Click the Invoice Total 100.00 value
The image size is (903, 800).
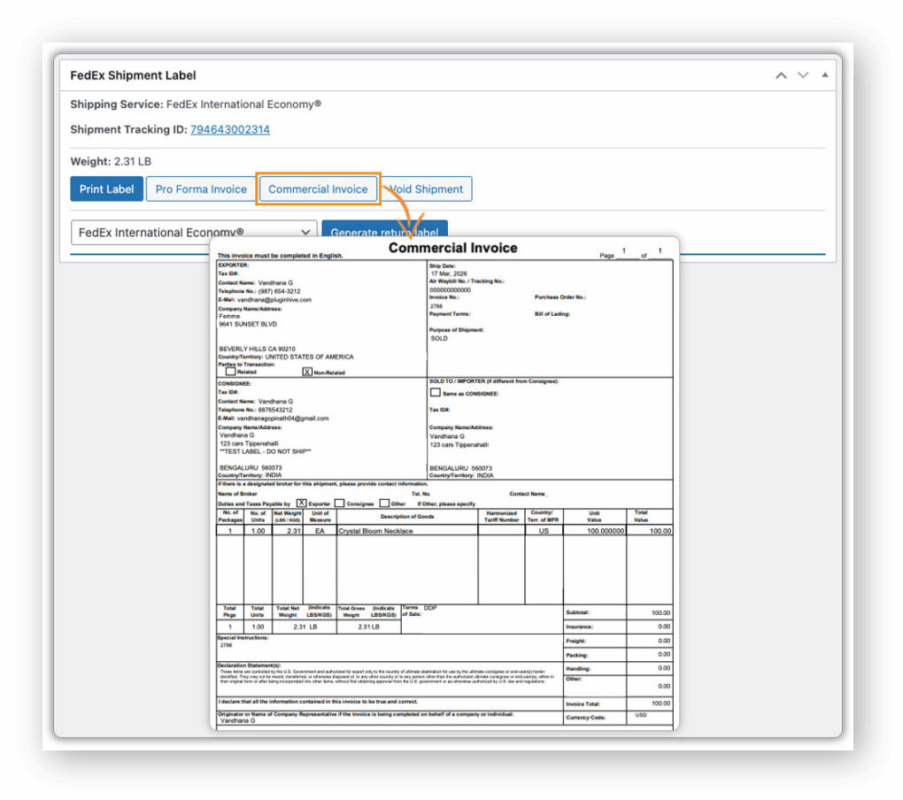click(x=661, y=703)
